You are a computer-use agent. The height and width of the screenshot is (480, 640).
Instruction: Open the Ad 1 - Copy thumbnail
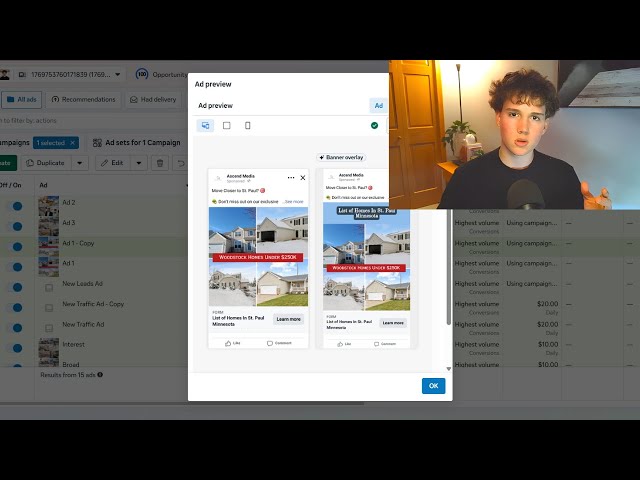[49, 247]
